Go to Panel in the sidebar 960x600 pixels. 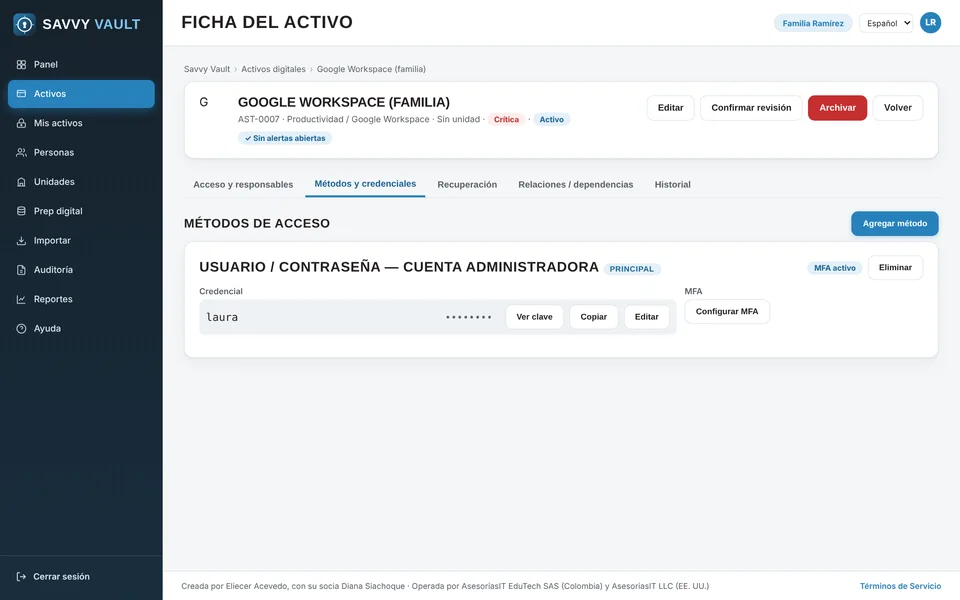click(x=81, y=64)
